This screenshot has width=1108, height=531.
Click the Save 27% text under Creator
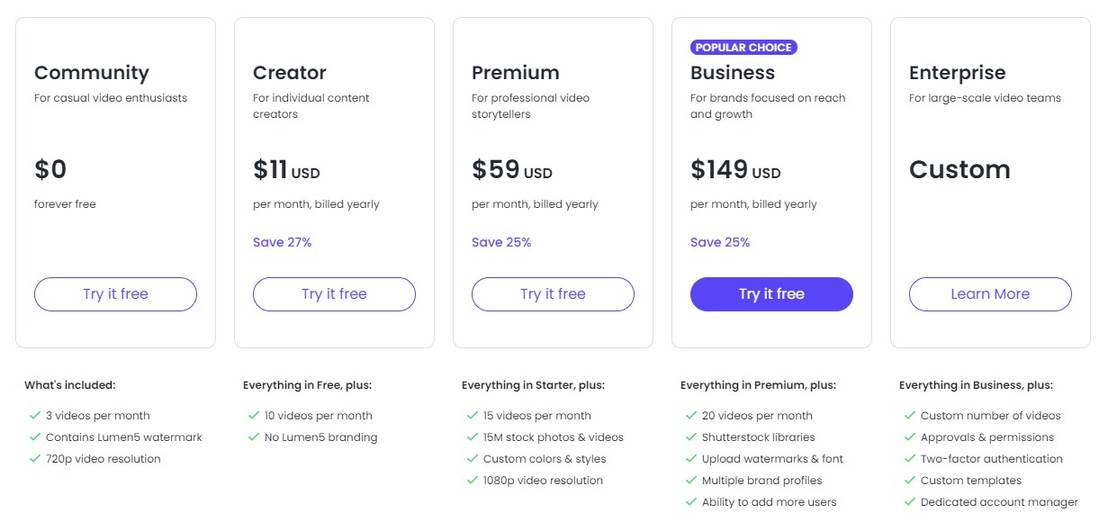click(282, 243)
